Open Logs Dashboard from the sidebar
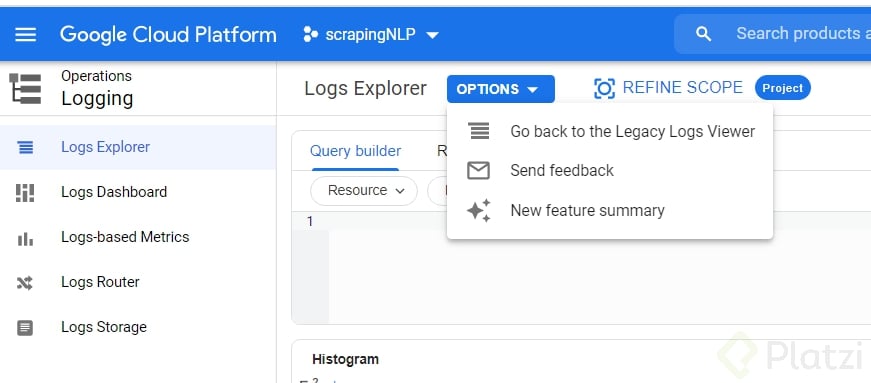Screen dimensions: 871x383 tap(138, 192)
